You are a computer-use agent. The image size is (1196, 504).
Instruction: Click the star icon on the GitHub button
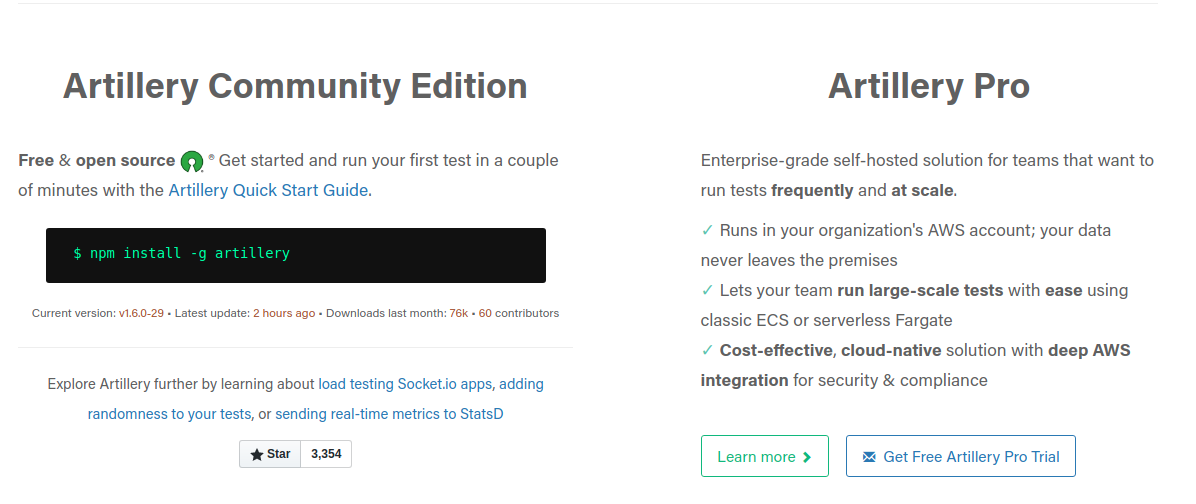point(257,455)
